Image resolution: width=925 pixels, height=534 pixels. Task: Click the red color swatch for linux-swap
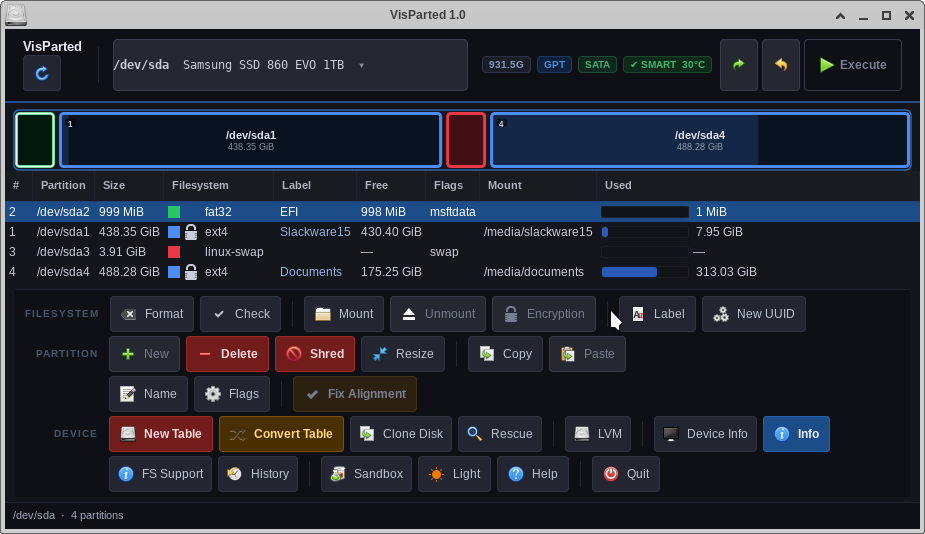(x=174, y=252)
